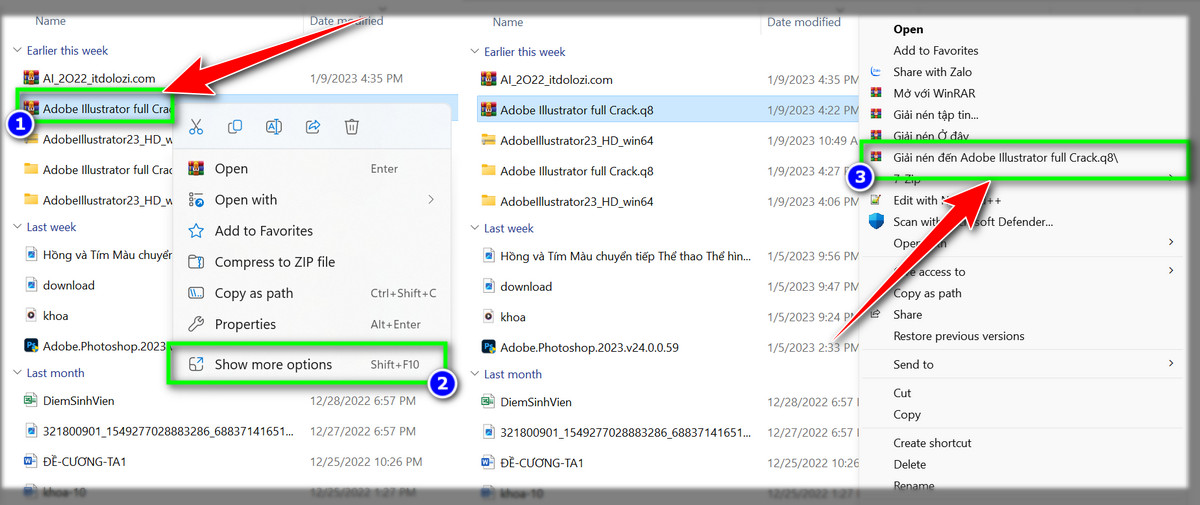Sort by the Name column in the right window
Viewport: 1200px width, 505px height.
point(508,21)
